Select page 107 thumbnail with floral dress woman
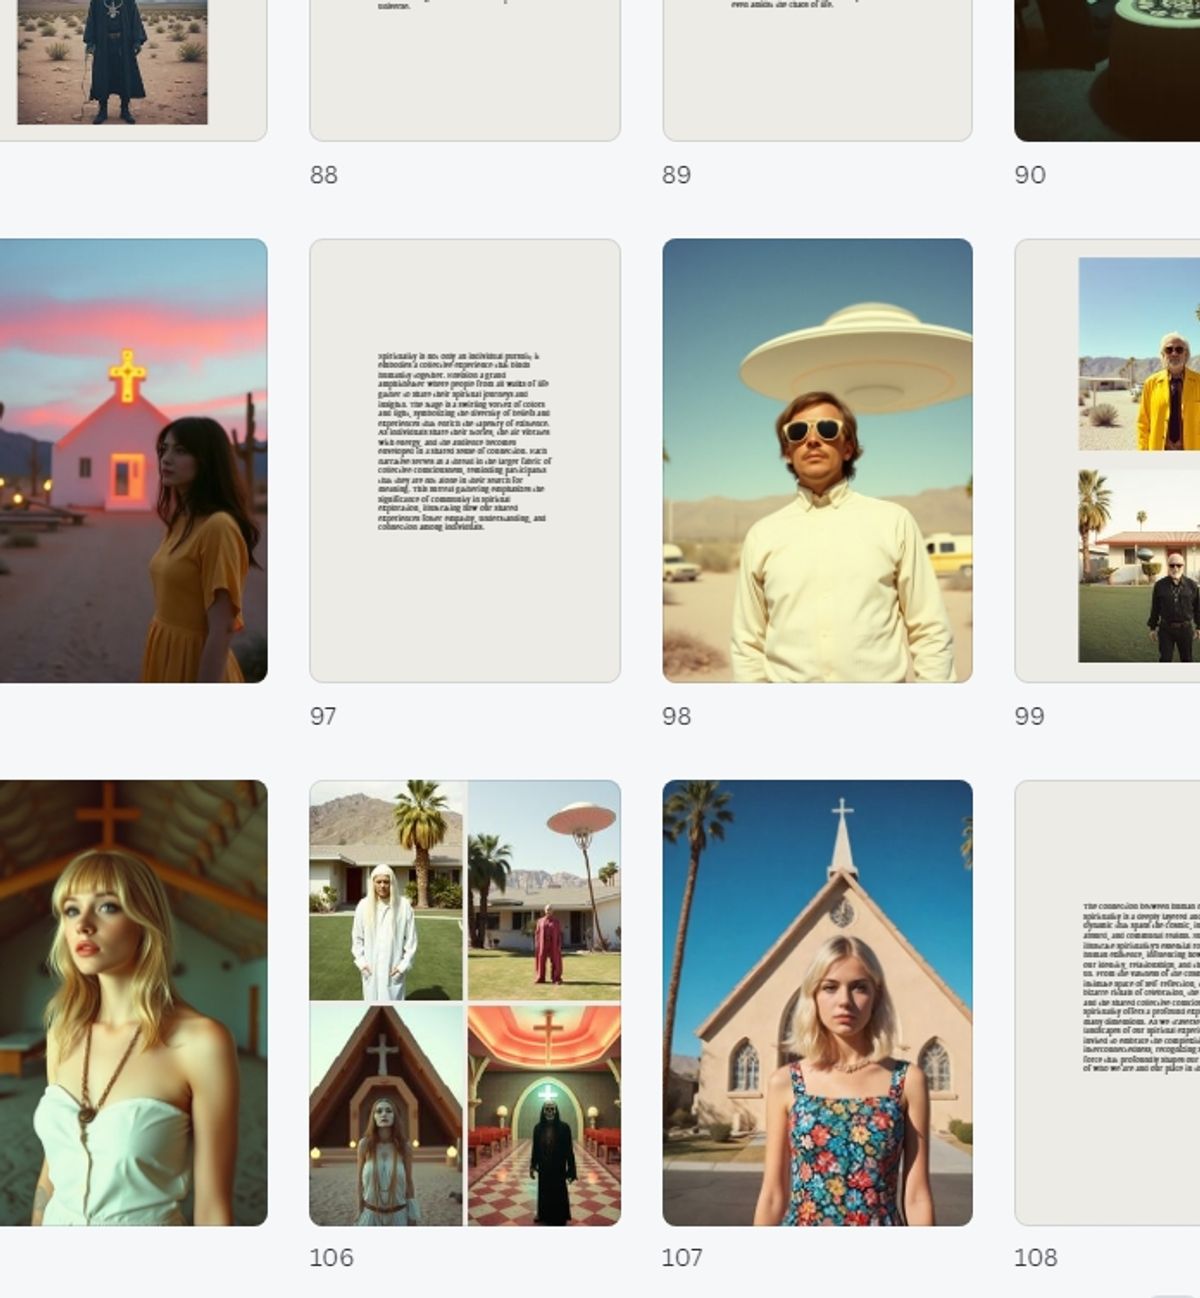Viewport: 1200px width, 1298px height. coord(817,1002)
